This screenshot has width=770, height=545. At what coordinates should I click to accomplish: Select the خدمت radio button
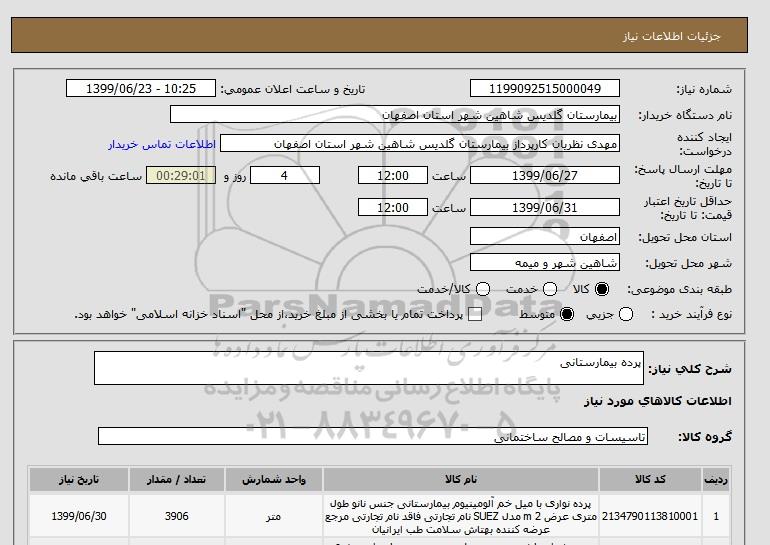click(550, 289)
